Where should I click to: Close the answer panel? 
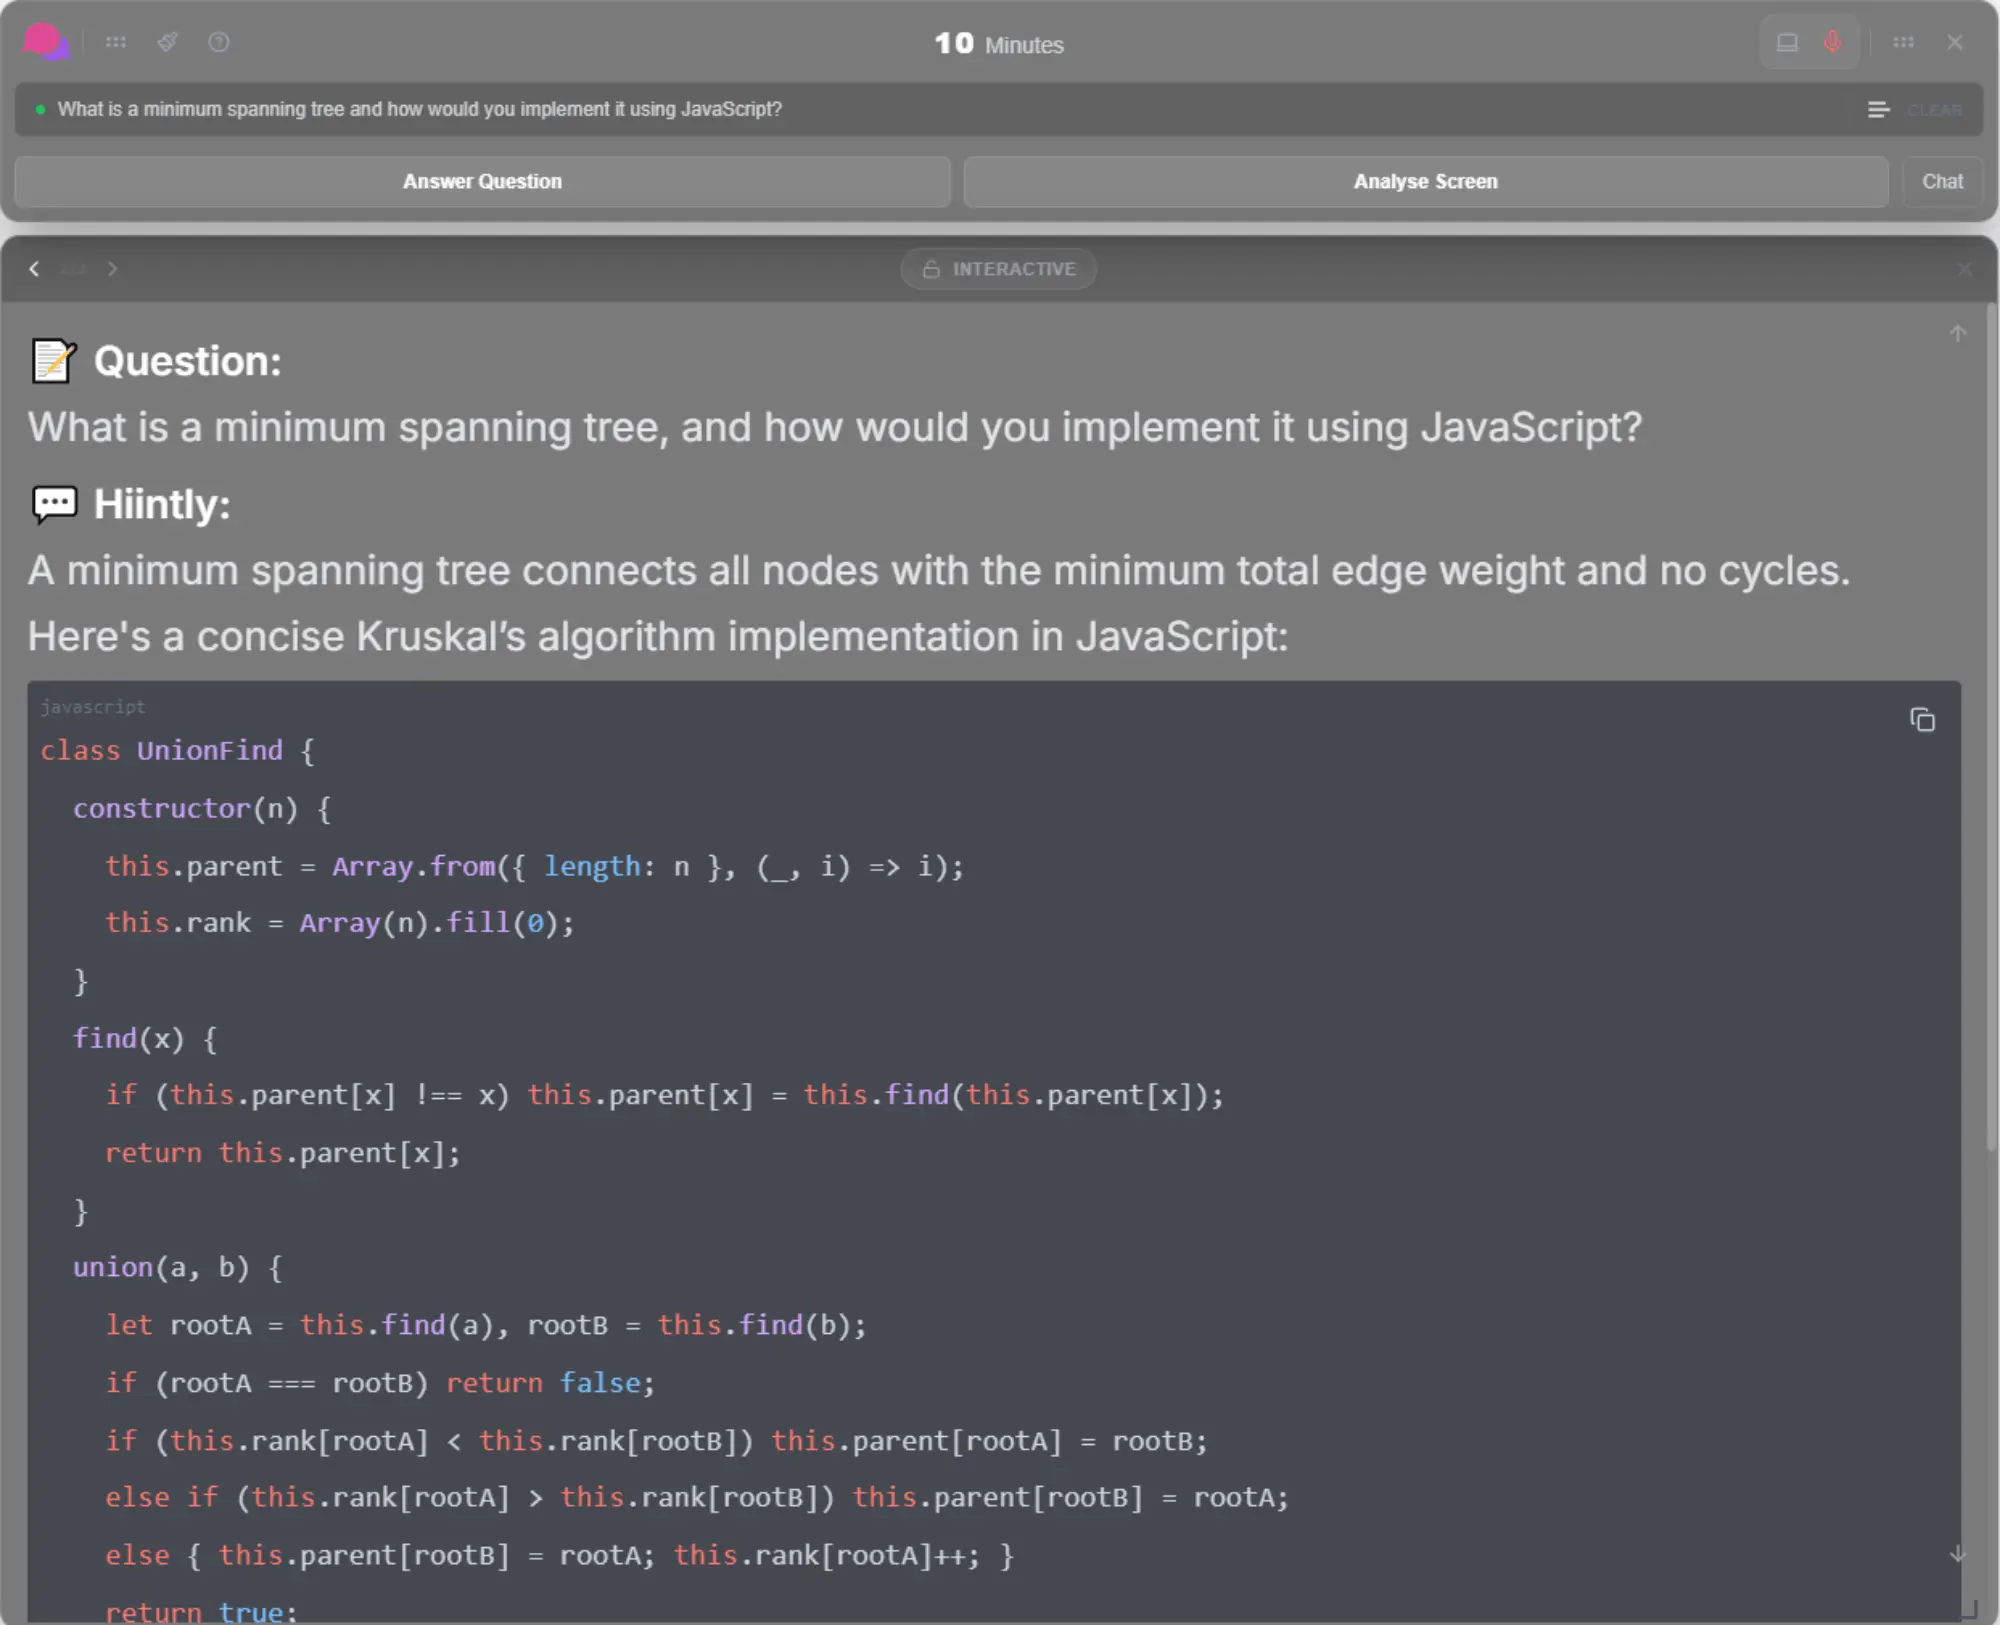tap(1965, 269)
